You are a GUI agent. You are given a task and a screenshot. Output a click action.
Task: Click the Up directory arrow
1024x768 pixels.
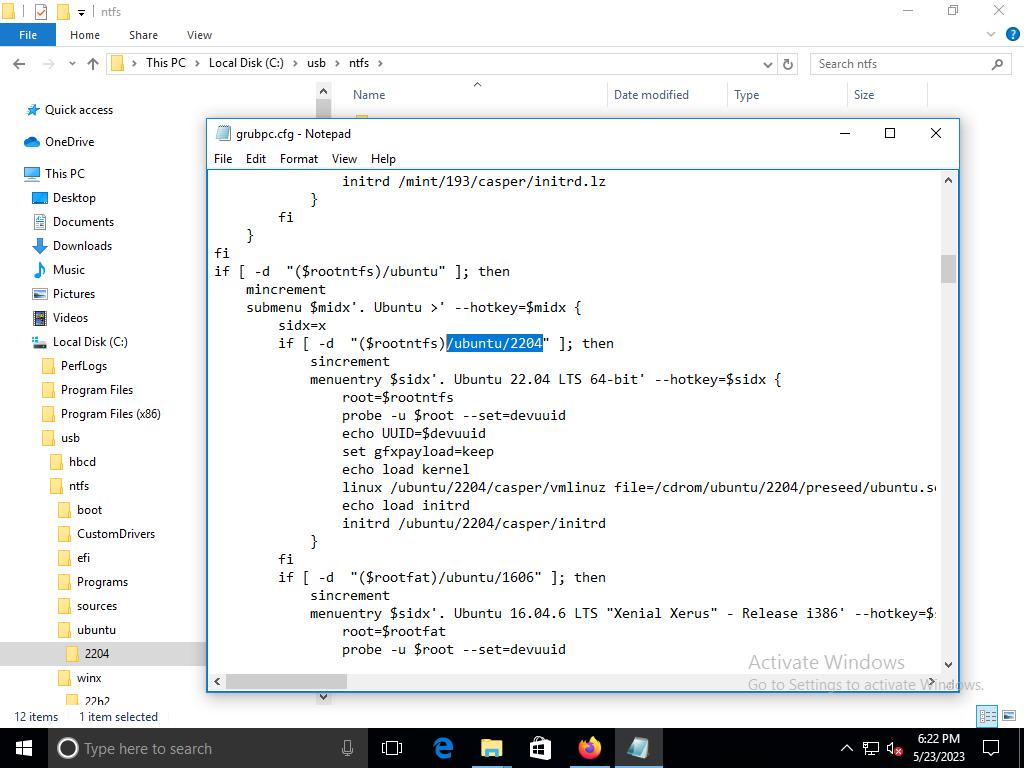[93, 64]
